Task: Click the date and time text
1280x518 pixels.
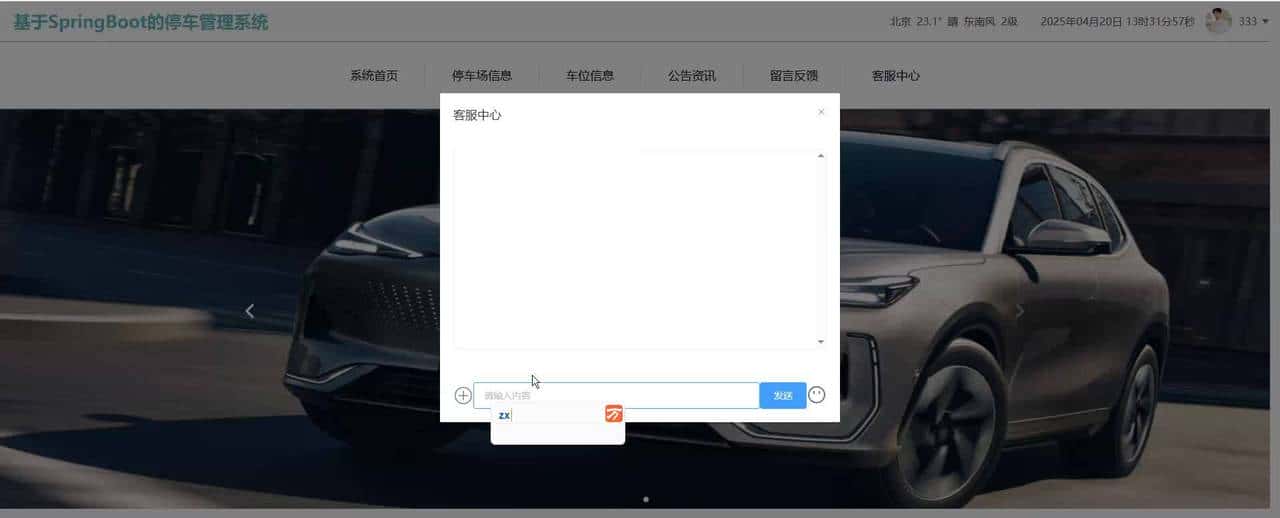Action: (1117, 21)
